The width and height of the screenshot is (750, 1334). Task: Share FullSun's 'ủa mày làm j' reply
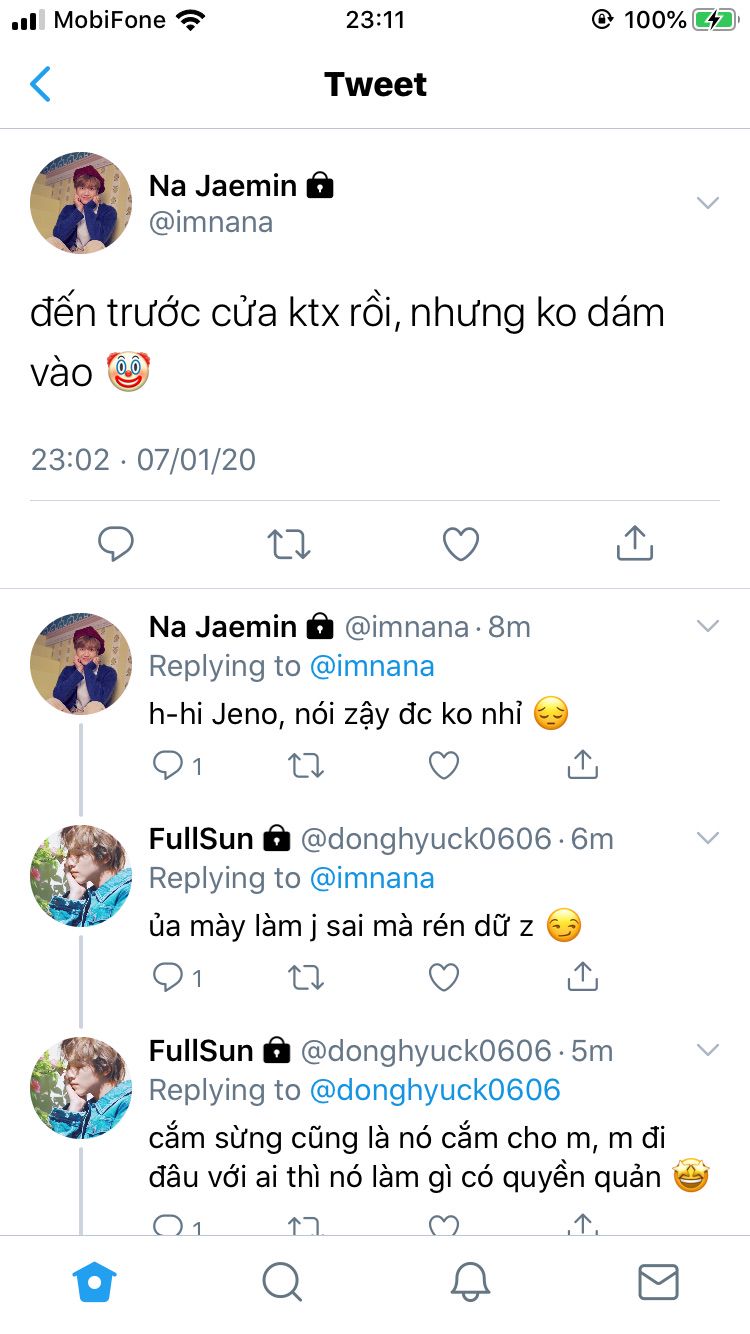coord(582,977)
